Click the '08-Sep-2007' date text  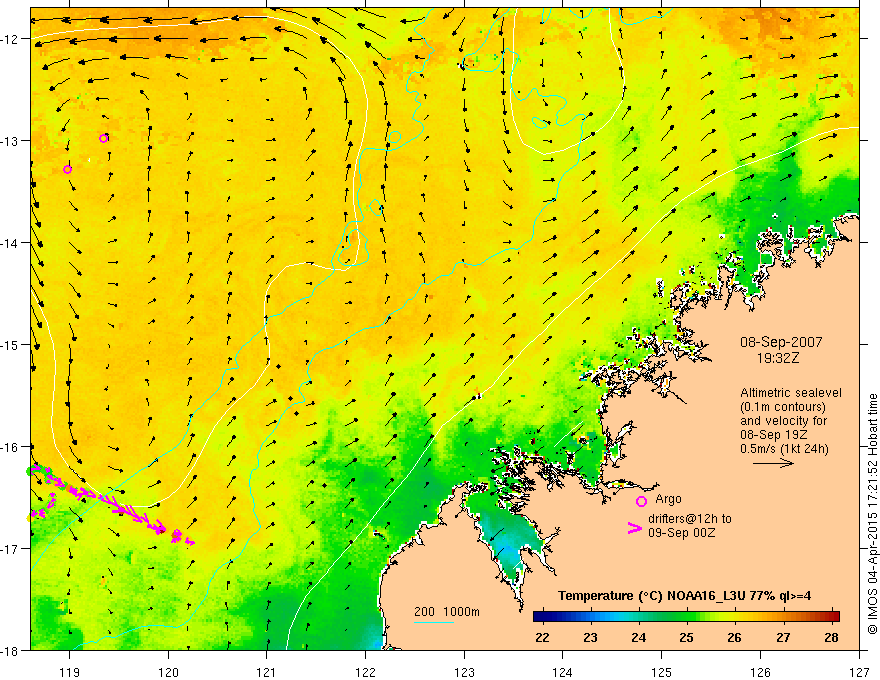(x=781, y=342)
